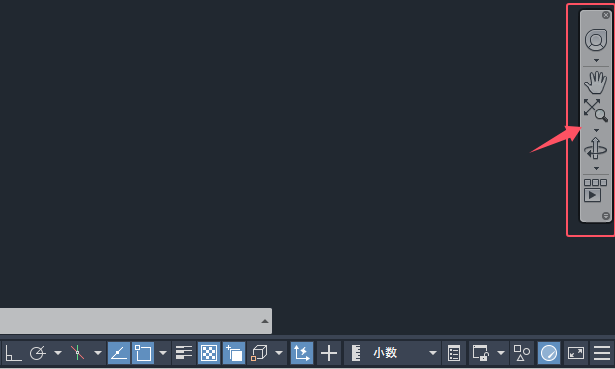The height and width of the screenshot is (369, 615).
Task: Activate the Orbit tool
Action: [x=595, y=148]
